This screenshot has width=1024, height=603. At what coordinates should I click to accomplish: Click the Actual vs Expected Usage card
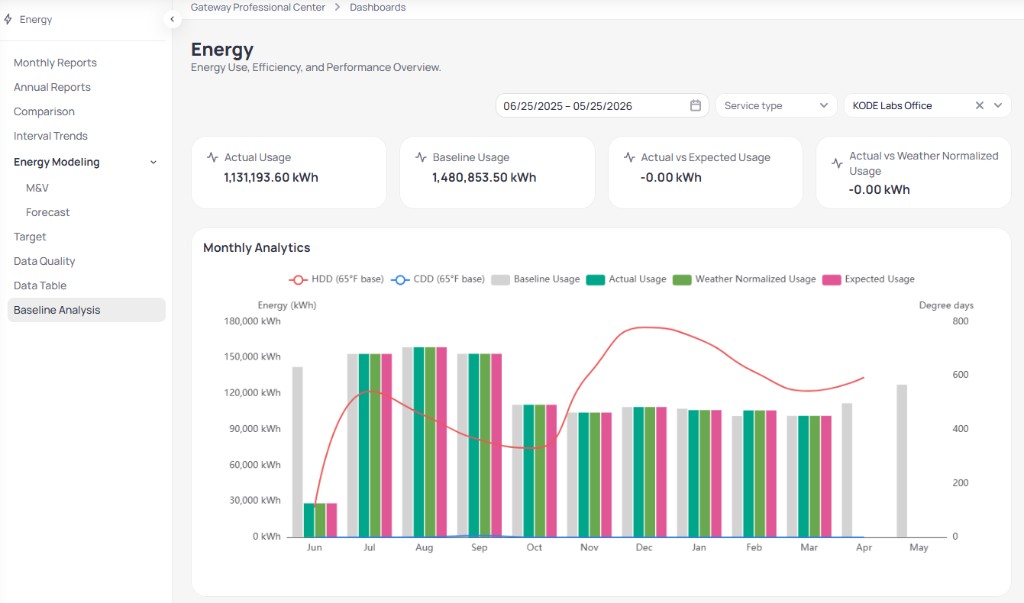(705, 172)
